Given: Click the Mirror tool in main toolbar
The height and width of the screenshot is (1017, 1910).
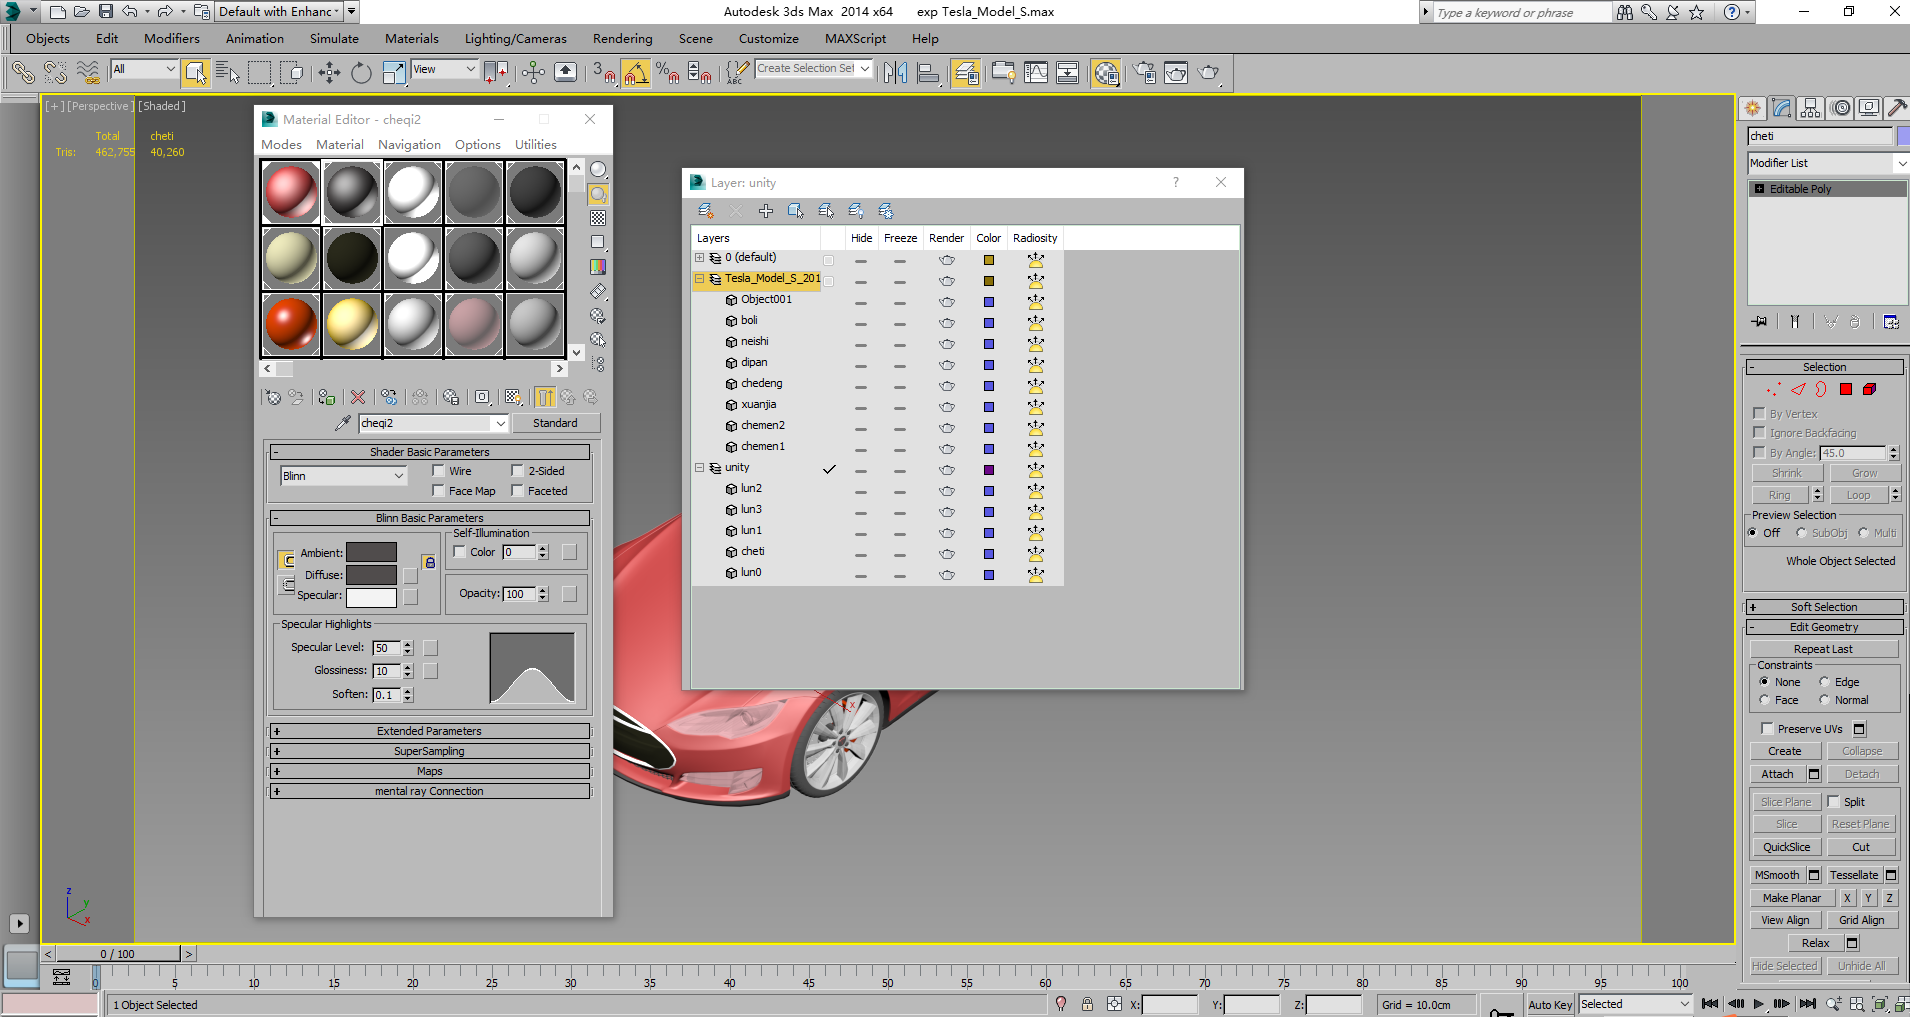Looking at the screenshot, I should (x=896, y=72).
